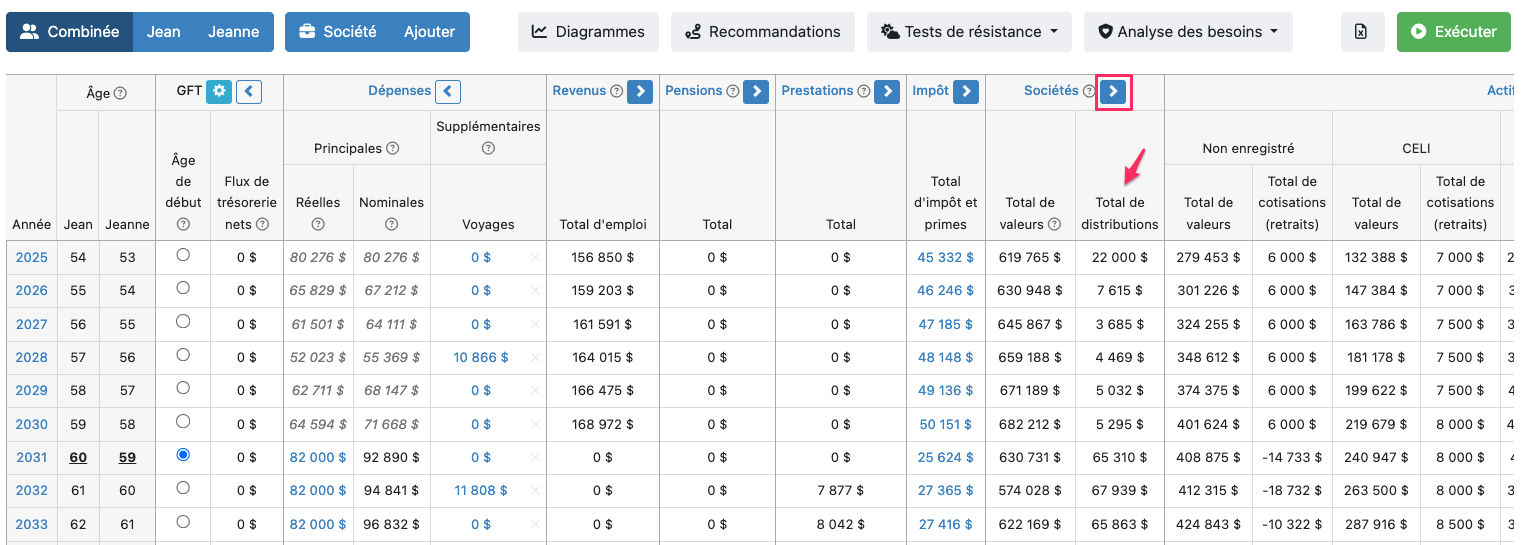Open the 25 624 $ tax amount
Image resolution: width=1521 pixels, height=545 pixels.
click(945, 457)
